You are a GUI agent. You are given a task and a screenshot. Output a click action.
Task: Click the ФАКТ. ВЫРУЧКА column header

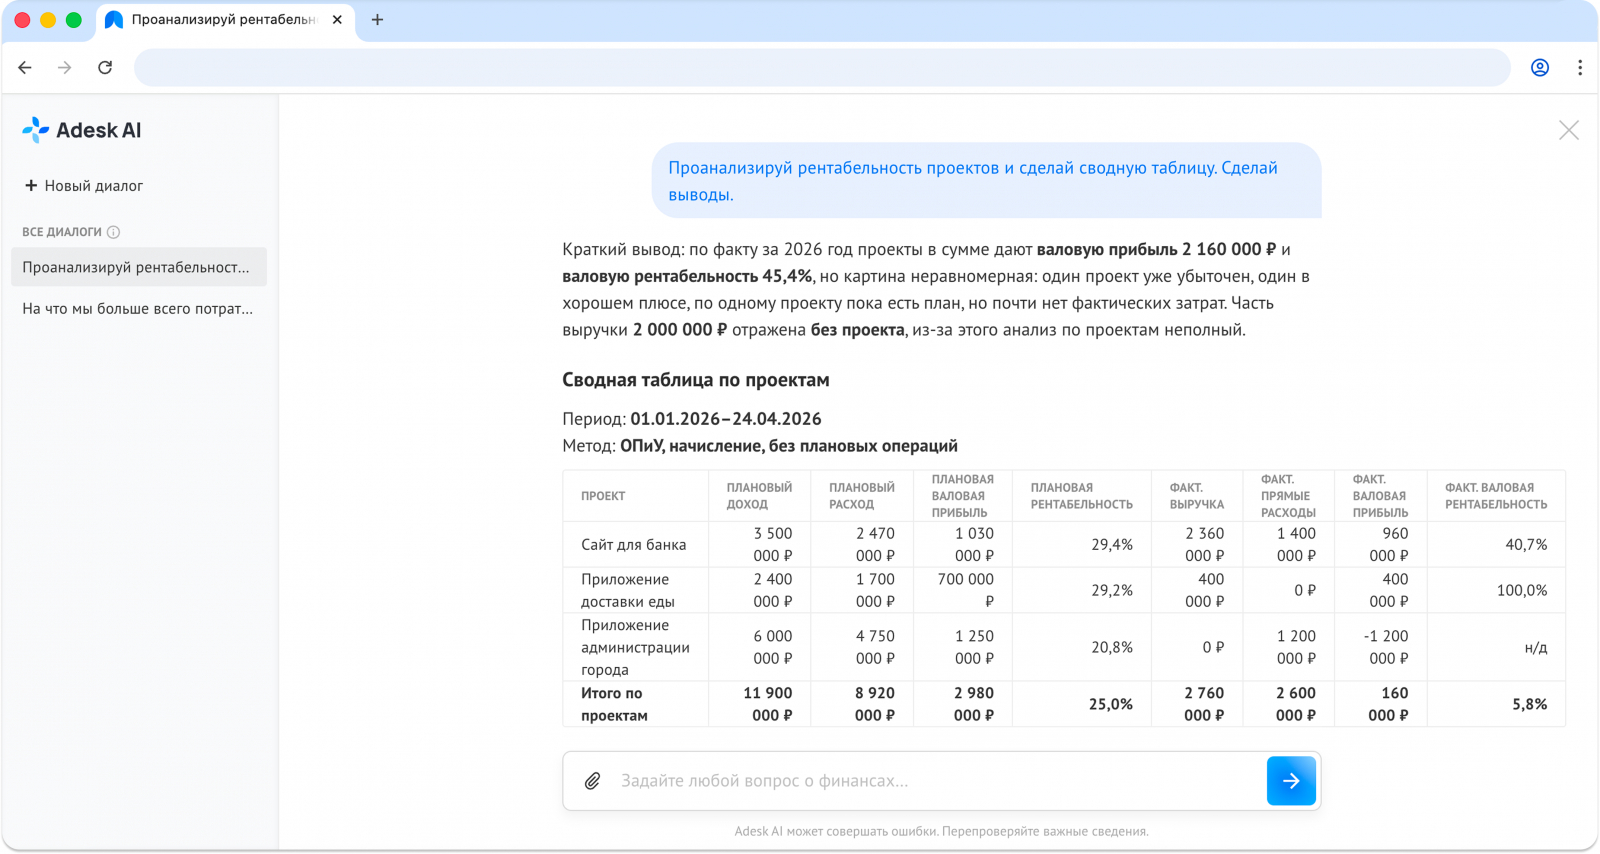[1196, 496]
